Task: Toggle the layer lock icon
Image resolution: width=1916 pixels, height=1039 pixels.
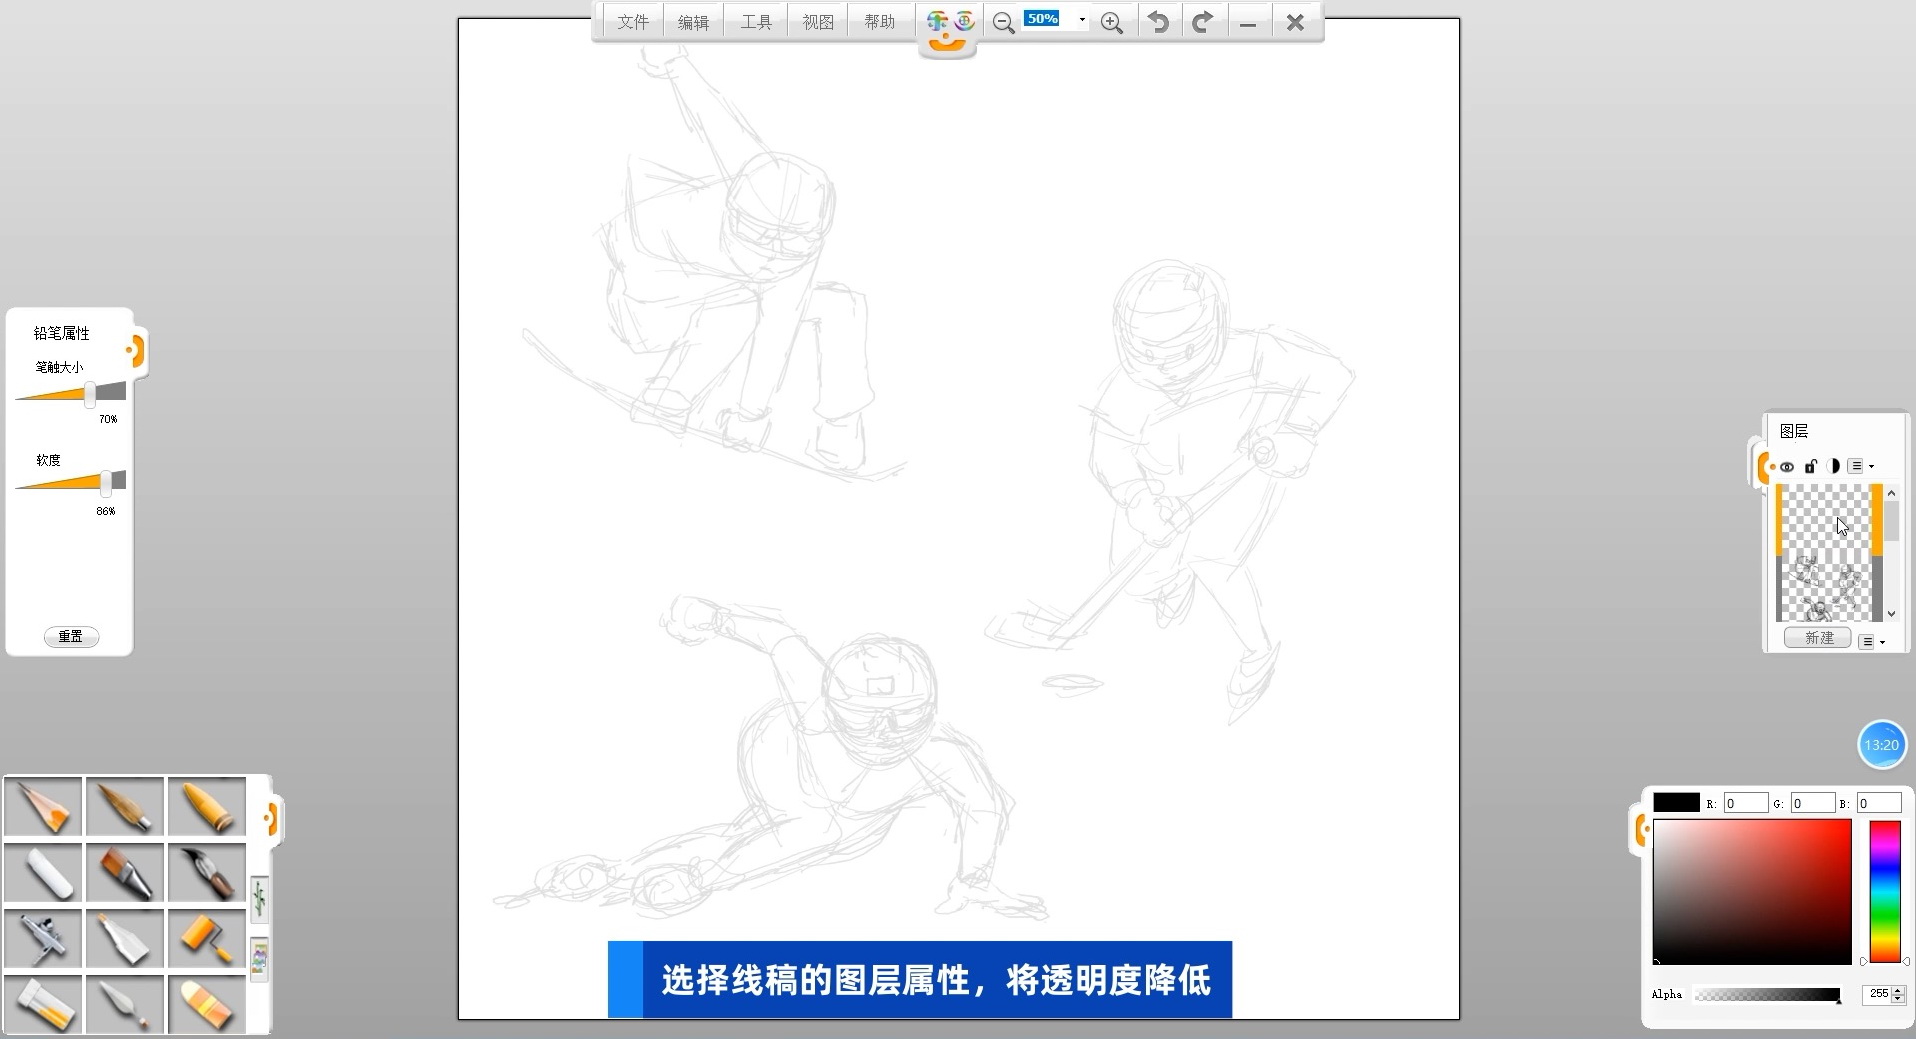Action: (x=1810, y=466)
